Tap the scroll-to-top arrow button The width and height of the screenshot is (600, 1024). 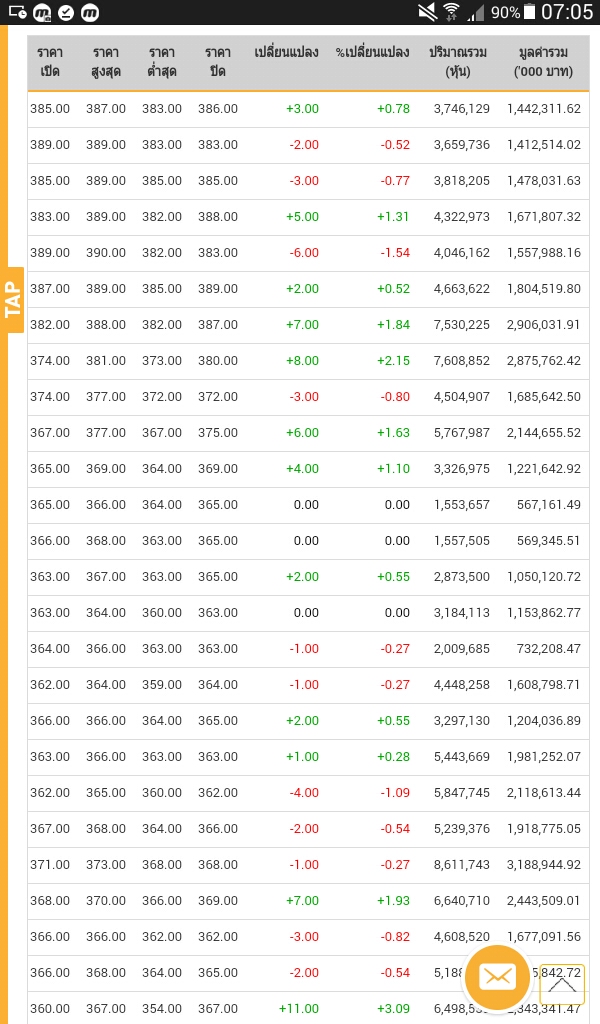tap(561, 984)
